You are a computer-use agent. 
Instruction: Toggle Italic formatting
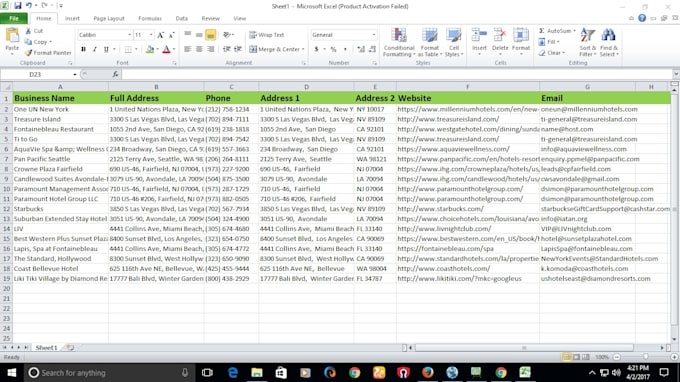[95, 49]
